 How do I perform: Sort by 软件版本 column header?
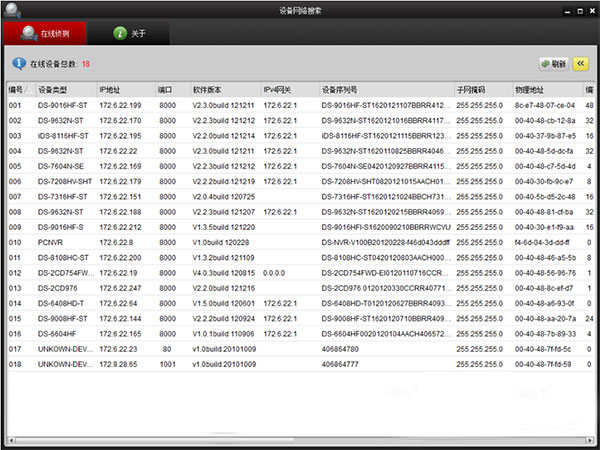click(x=225, y=90)
